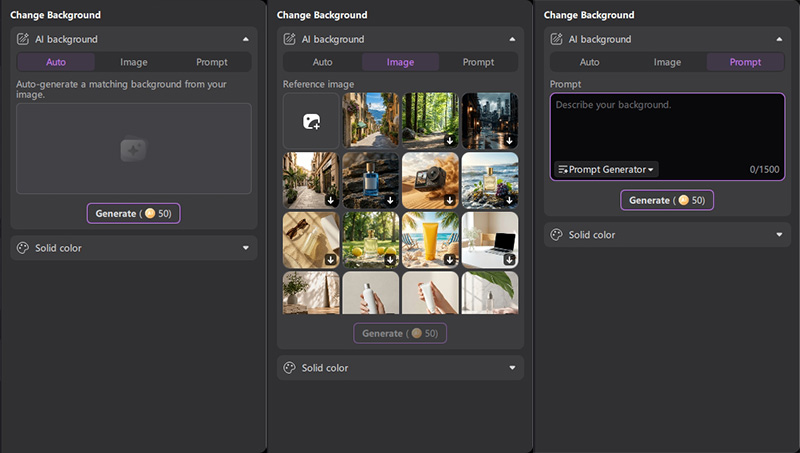Click the sparkle placeholder icon in Auto preview
The image size is (800, 453).
(134, 149)
